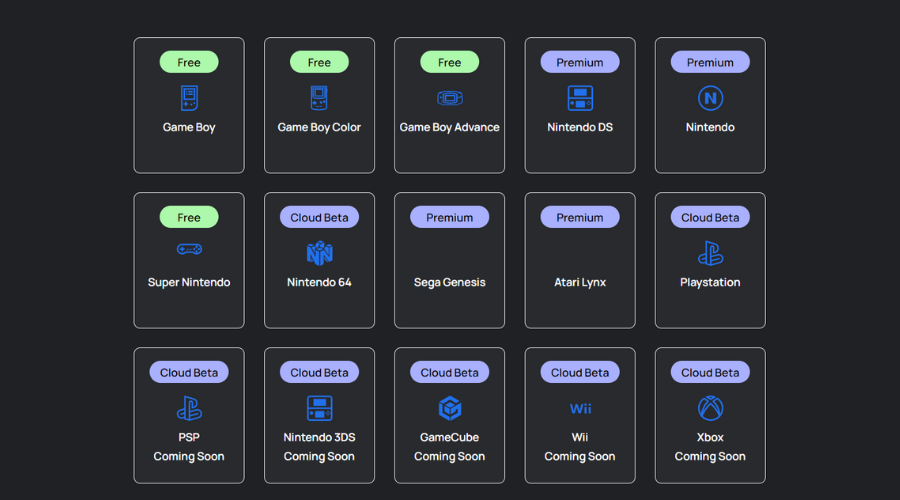Select the Nintendo 3DS label
Screen dimensions: 900x500
tap(319, 437)
